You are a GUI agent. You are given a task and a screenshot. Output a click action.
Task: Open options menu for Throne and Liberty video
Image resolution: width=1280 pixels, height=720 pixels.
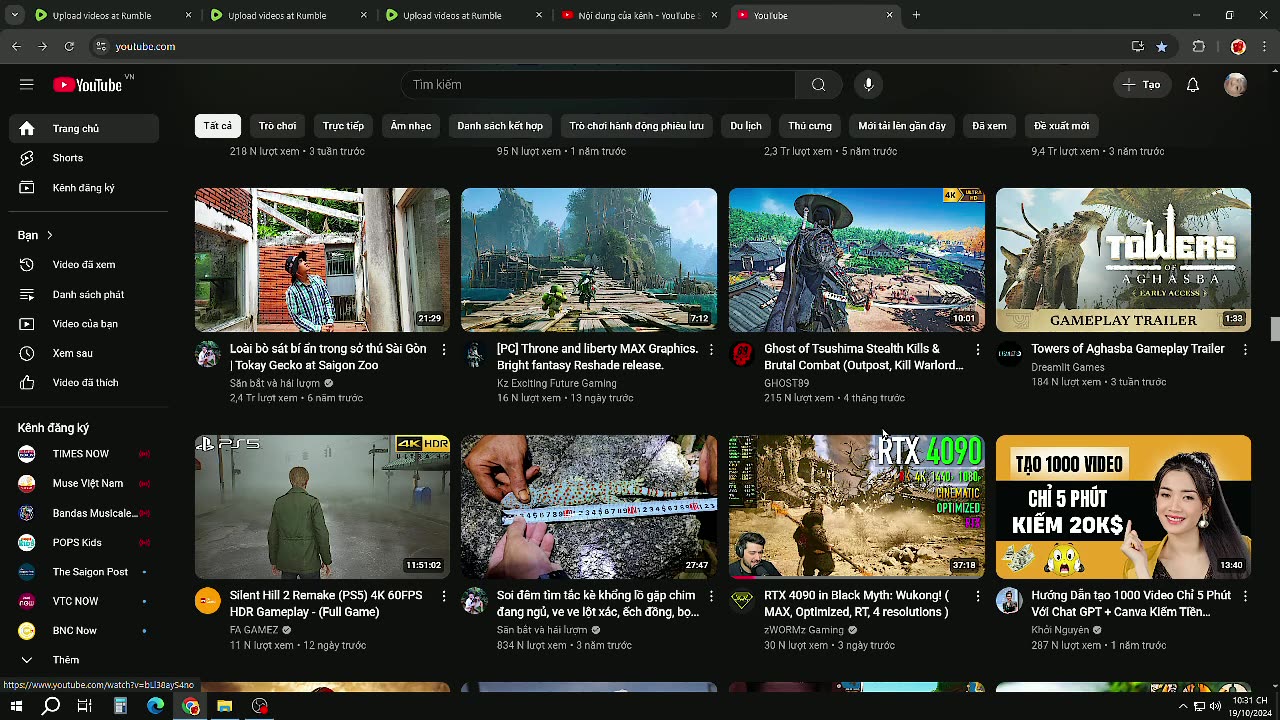[711, 349]
